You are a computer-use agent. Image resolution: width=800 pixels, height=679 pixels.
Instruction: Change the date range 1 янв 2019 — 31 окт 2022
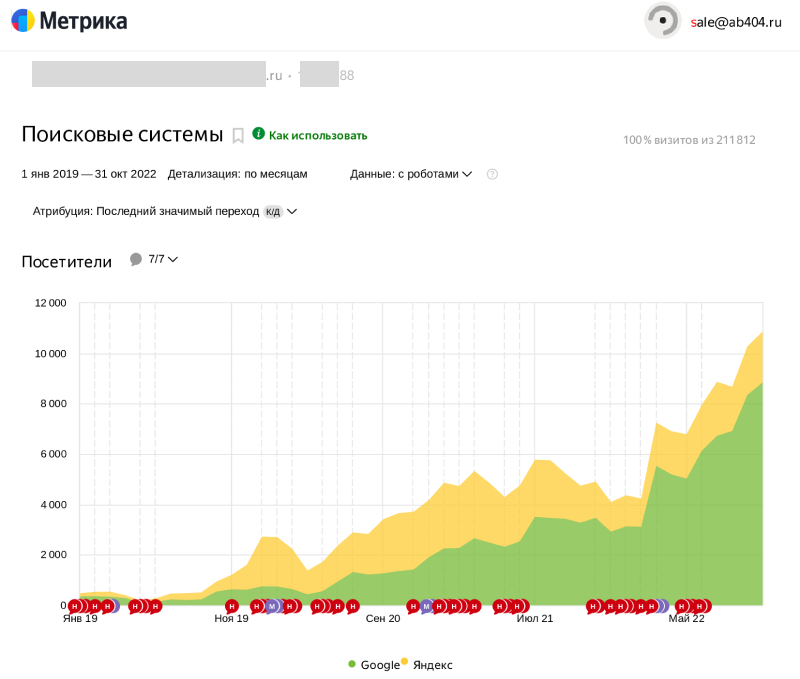click(x=89, y=174)
